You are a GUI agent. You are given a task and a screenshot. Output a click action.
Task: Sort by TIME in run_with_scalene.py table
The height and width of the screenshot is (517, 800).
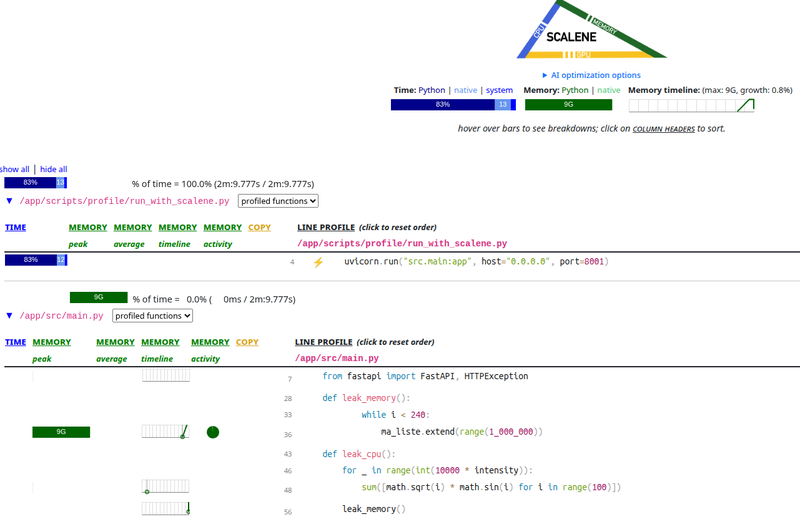click(x=15, y=228)
